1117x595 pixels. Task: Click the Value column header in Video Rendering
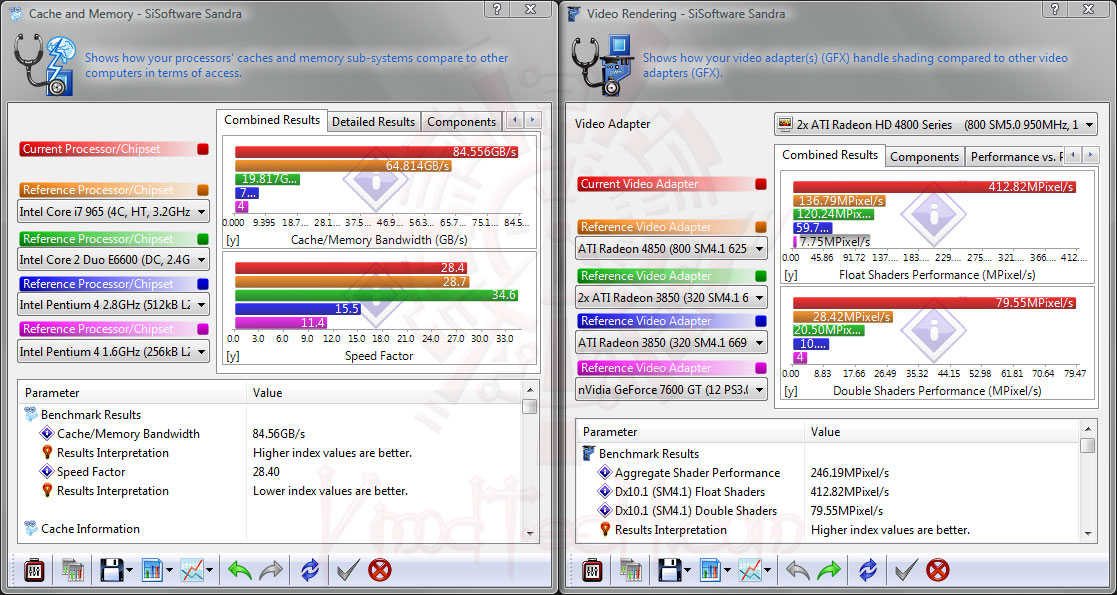942,432
